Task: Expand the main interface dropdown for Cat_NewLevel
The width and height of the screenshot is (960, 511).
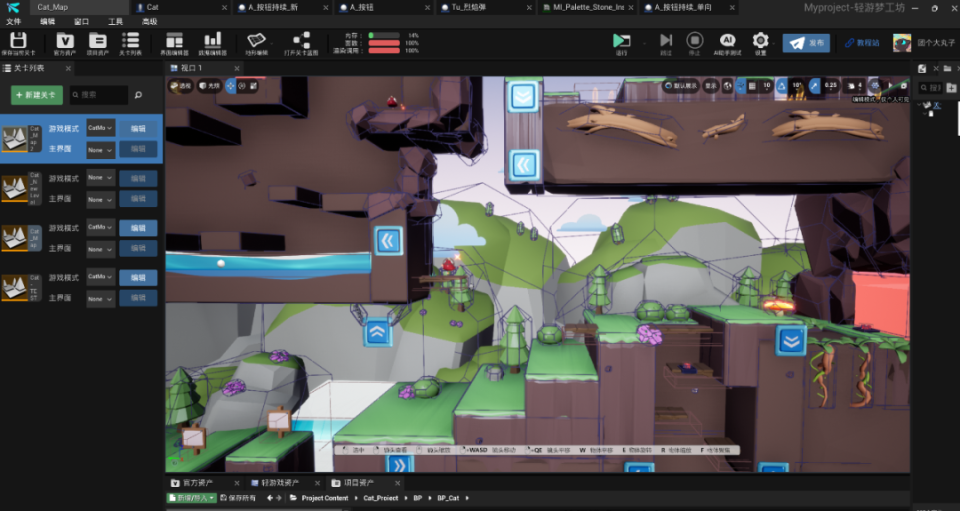Action: [x=101, y=199]
